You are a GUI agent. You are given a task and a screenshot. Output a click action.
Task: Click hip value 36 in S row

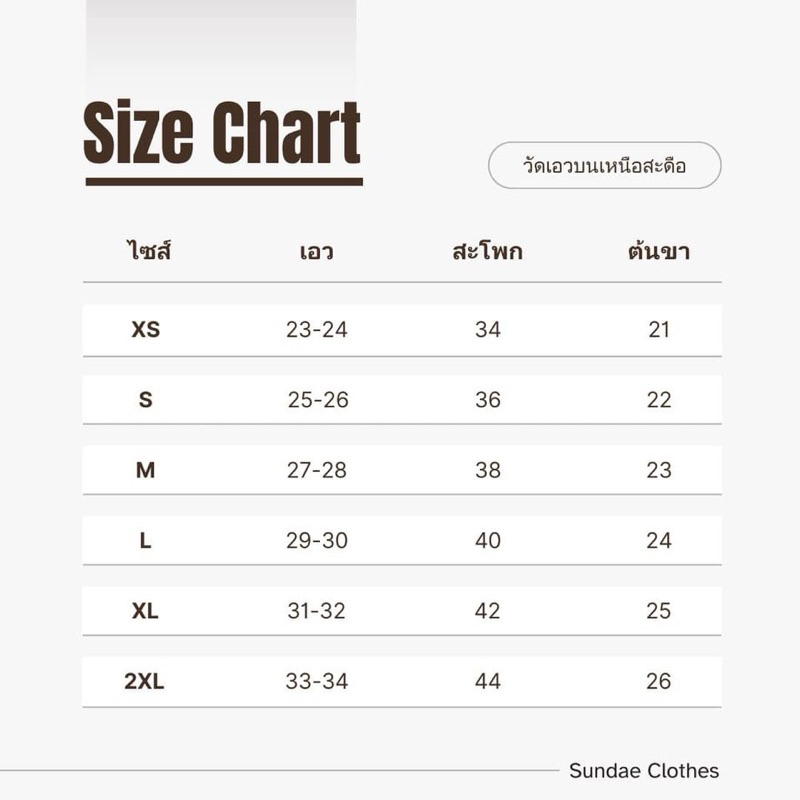pos(488,400)
